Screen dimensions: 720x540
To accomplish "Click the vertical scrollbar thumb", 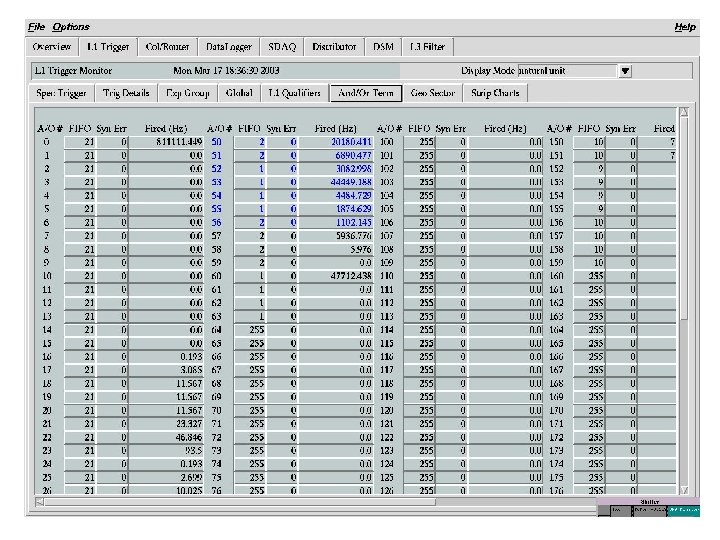I will pyautogui.click(x=684, y=218).
